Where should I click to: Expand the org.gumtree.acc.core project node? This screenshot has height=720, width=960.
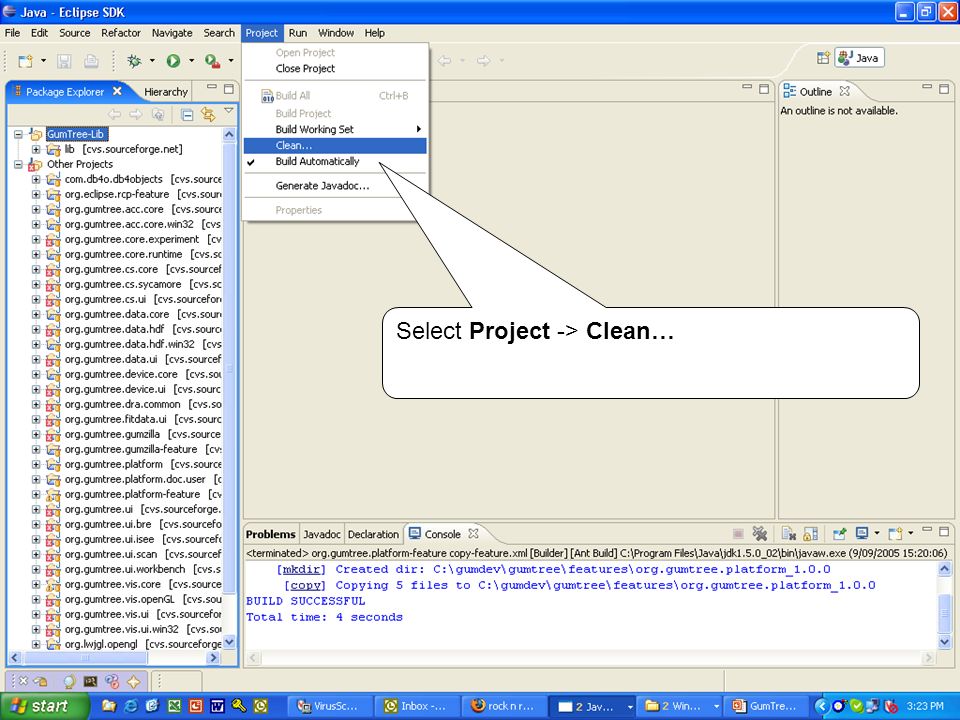click(36, 209)
